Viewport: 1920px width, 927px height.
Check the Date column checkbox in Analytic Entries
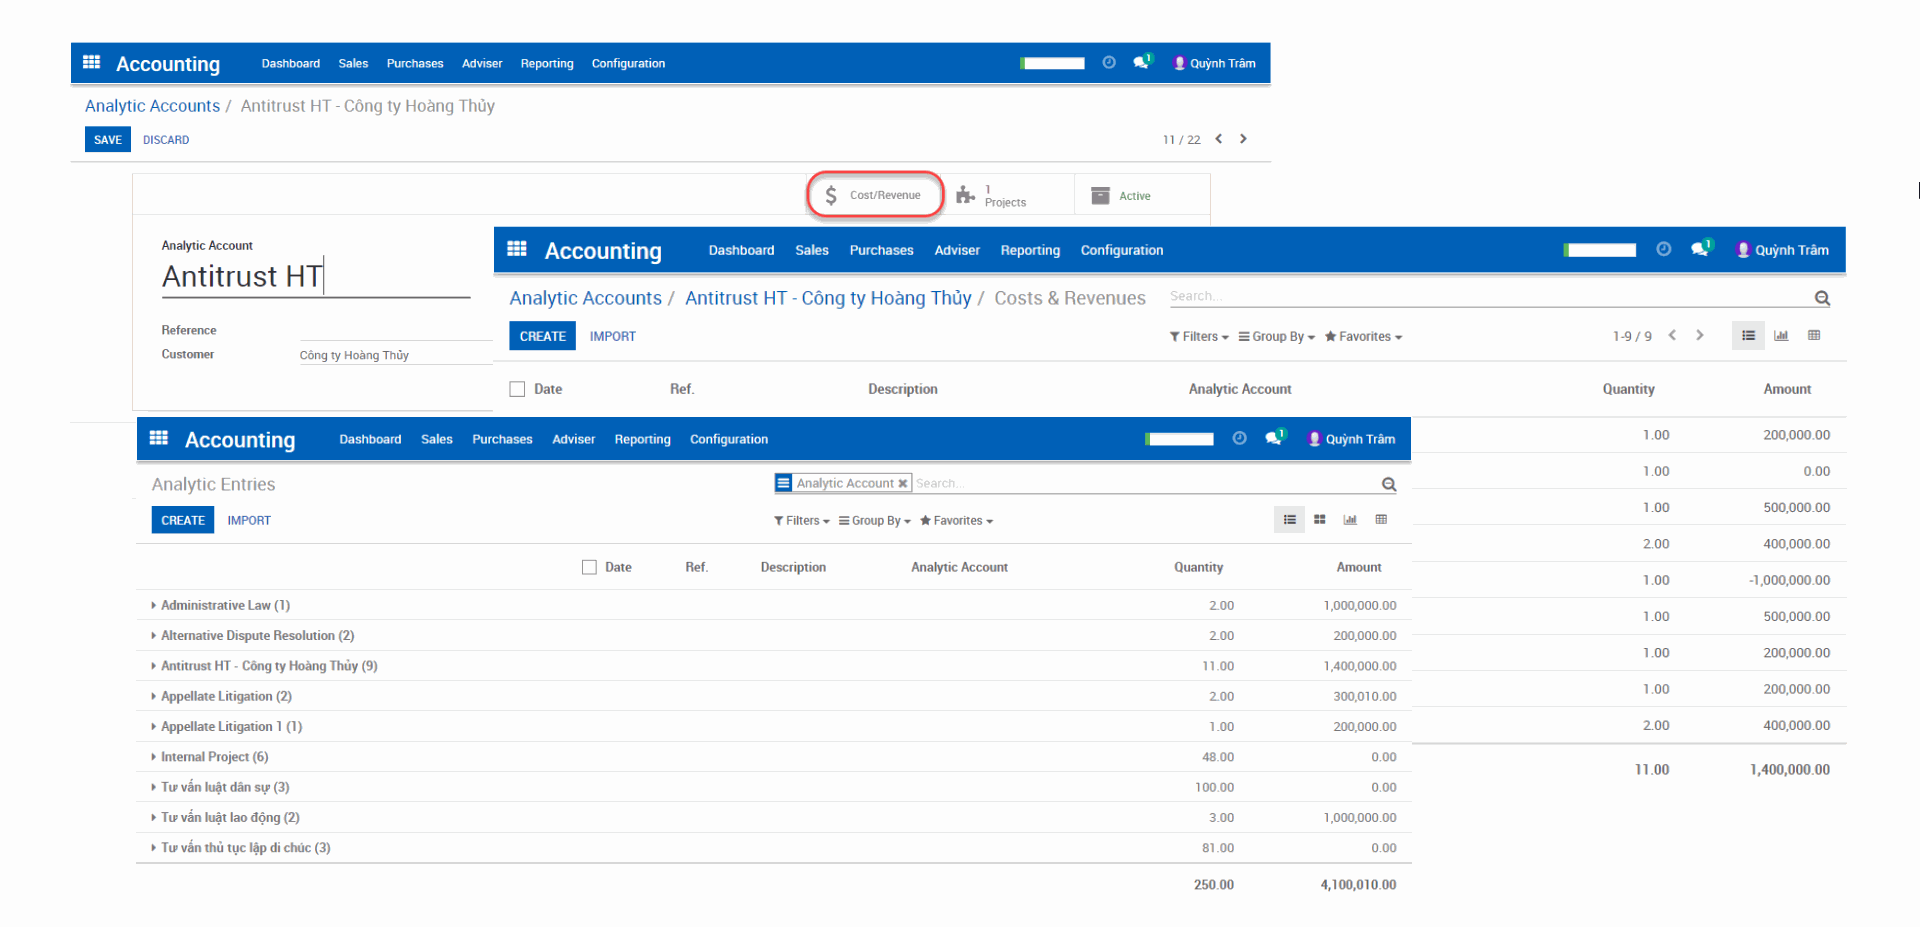(589, 566)
